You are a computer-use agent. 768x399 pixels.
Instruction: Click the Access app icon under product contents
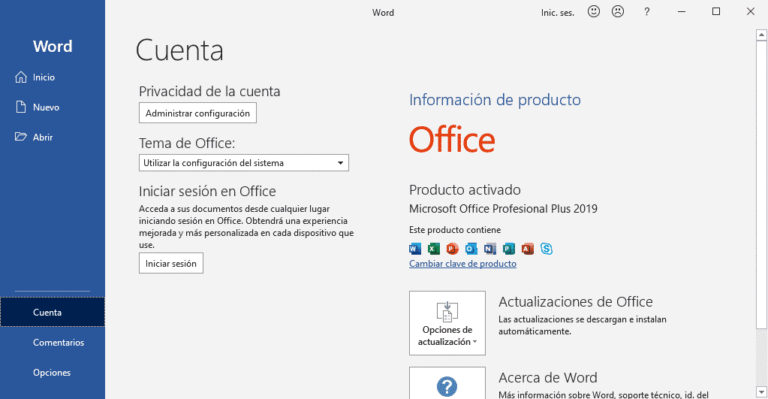(528, 249)
